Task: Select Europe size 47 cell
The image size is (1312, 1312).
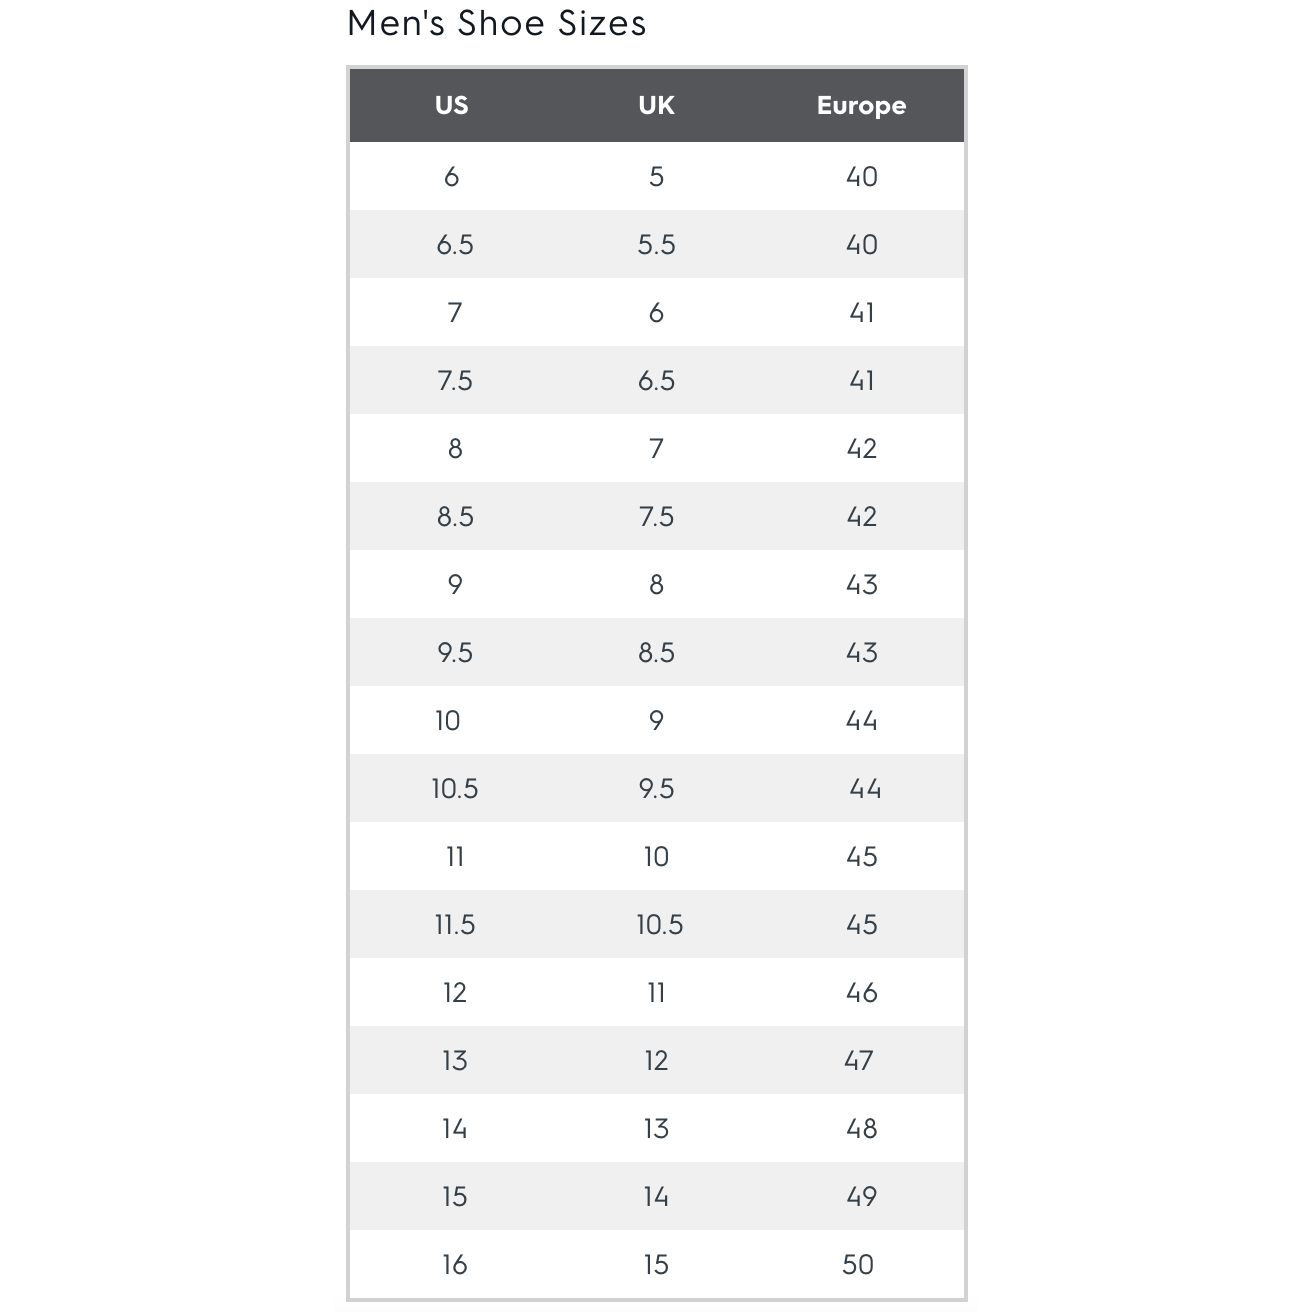Action: pos(859,1061)
